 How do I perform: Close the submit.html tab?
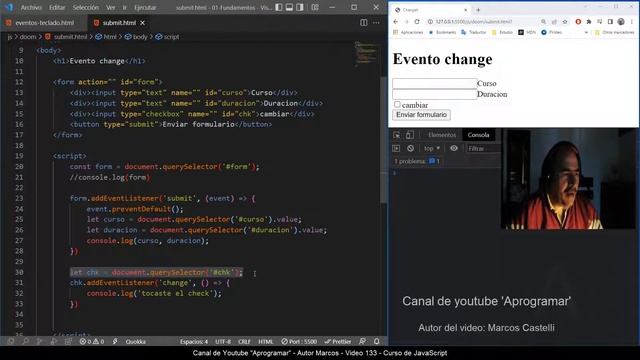coord(142,23)
